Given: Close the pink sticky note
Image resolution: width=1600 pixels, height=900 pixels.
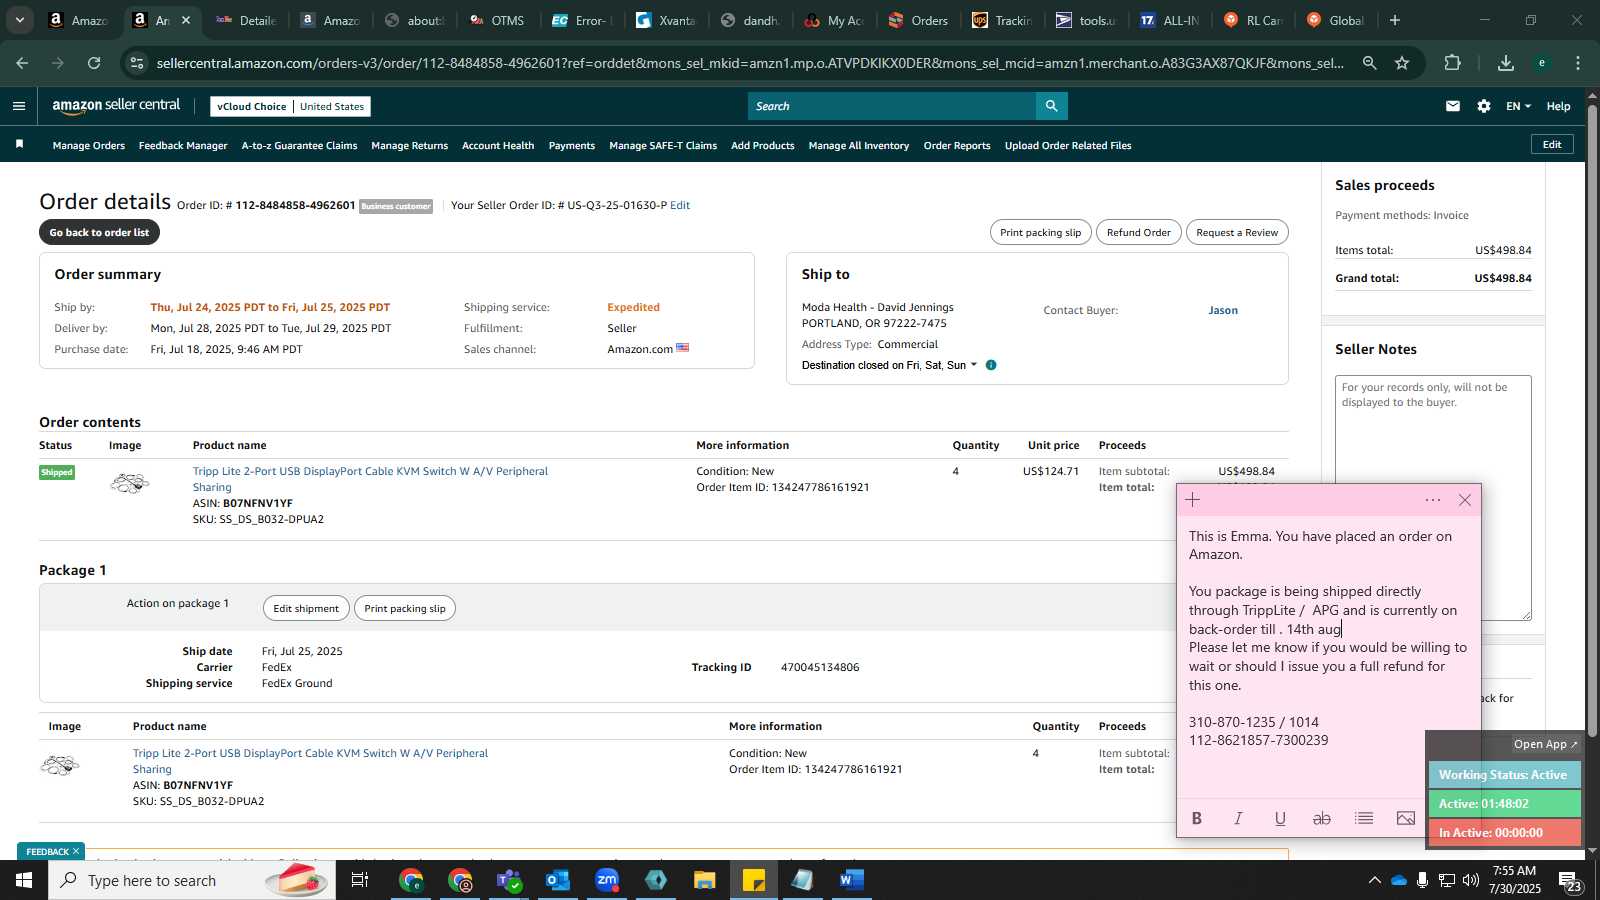Looking at the screenshot, I should coord(1465,500).
